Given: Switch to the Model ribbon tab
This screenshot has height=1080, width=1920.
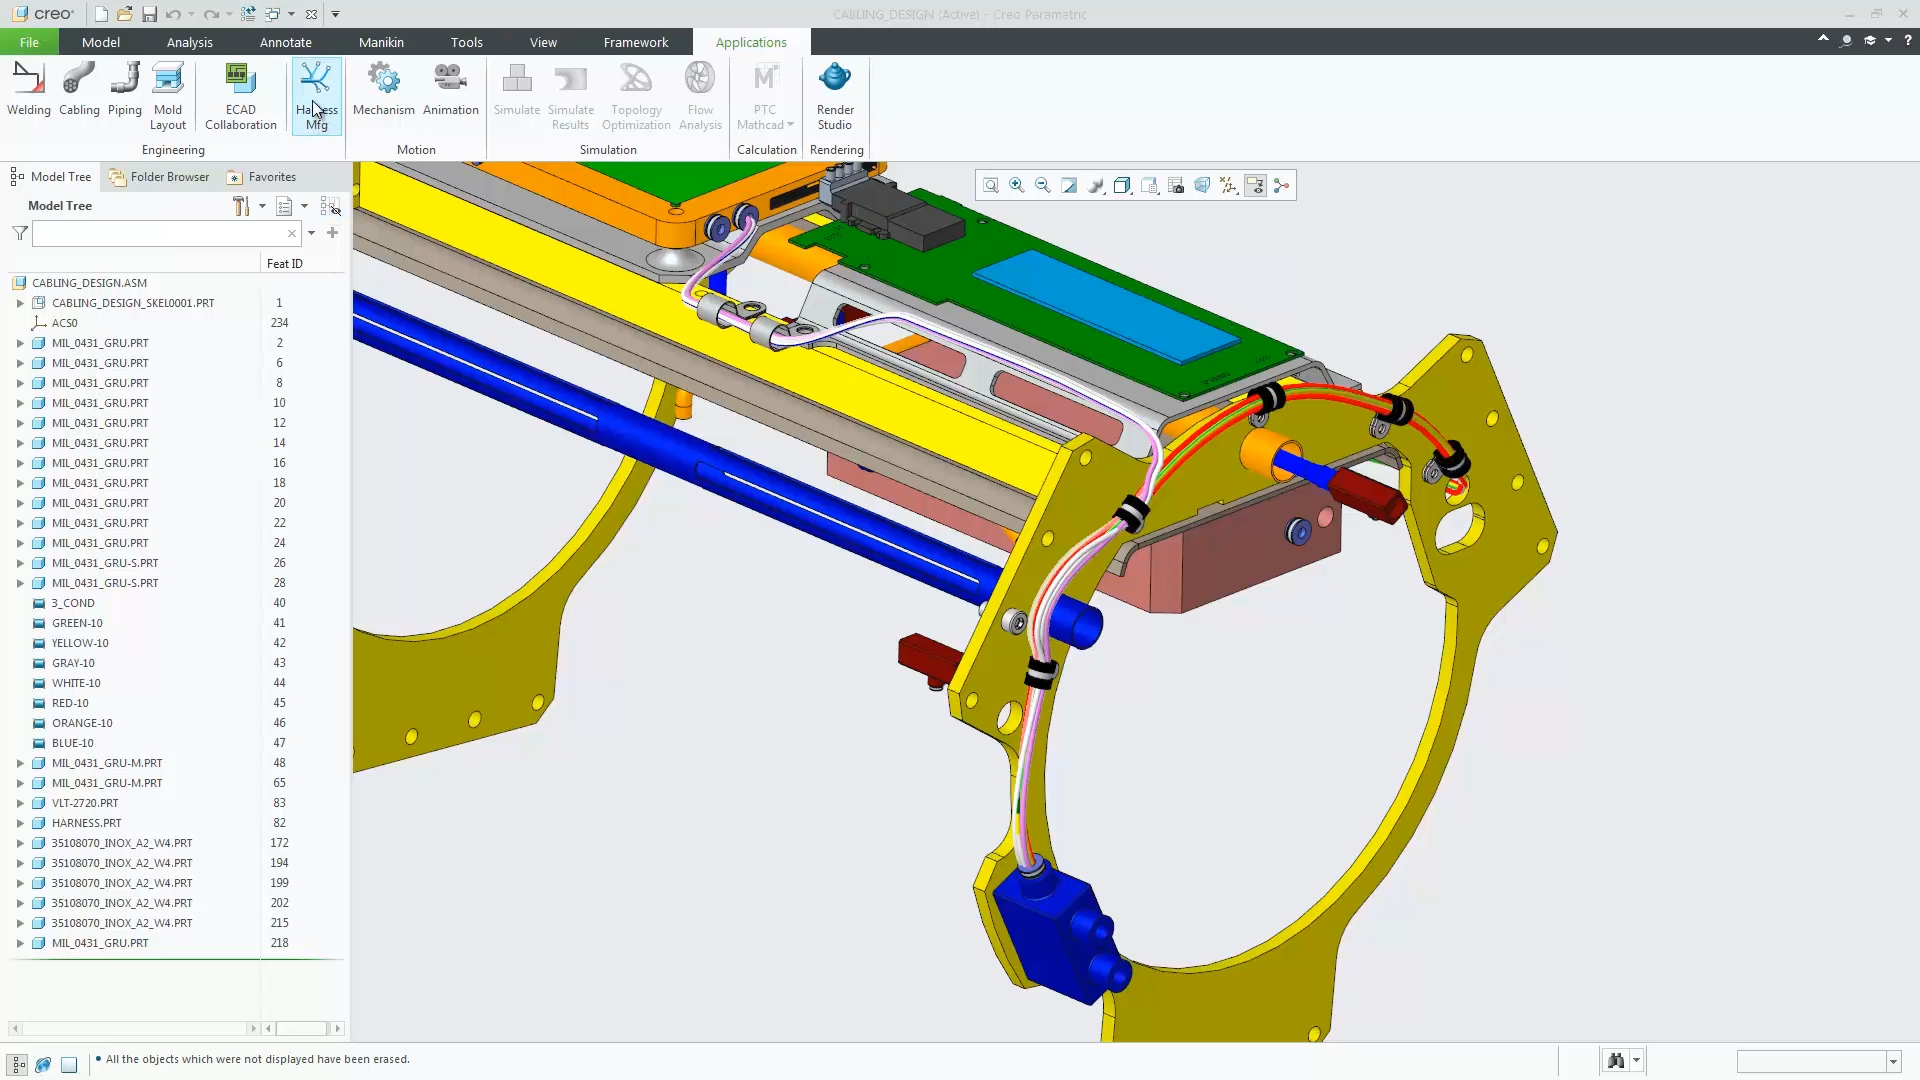Looking at the screenshot, I should click(101, 42).
